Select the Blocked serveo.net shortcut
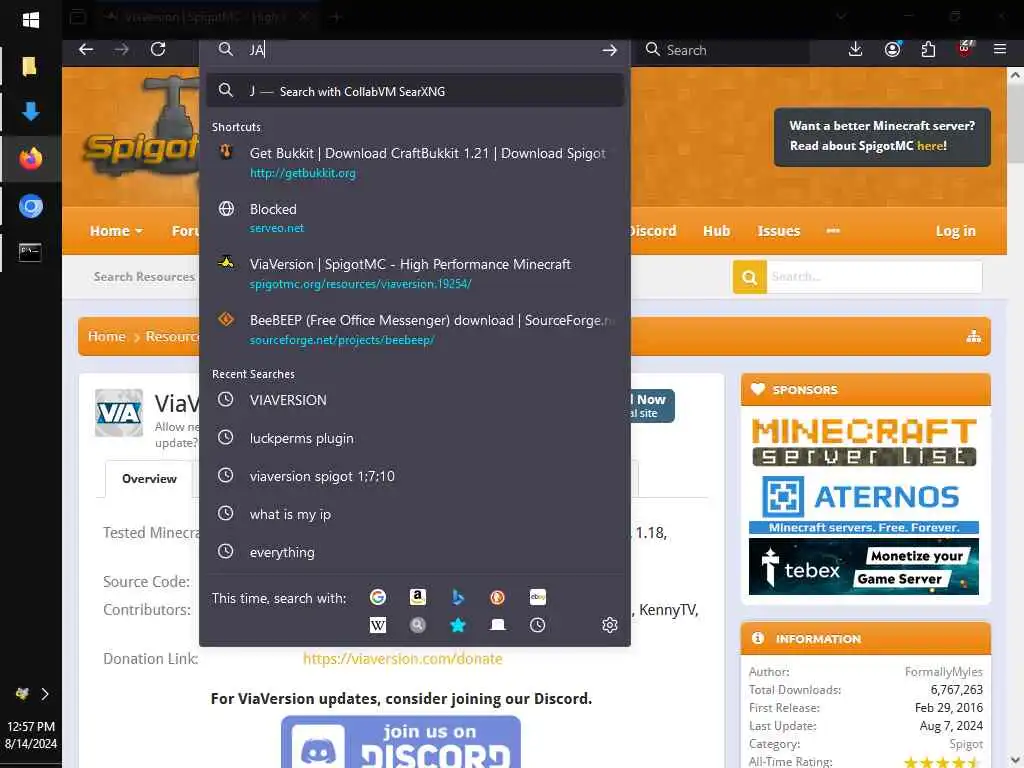Viewport: 1024px width, 768px height. (415, 217)
